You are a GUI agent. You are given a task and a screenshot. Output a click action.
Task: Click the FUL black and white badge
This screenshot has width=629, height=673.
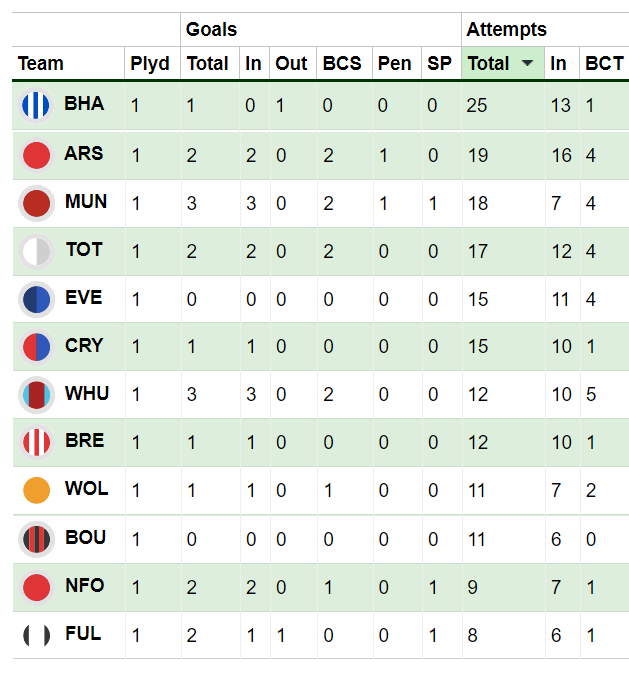pyautogui.click(x=36, y=635)
